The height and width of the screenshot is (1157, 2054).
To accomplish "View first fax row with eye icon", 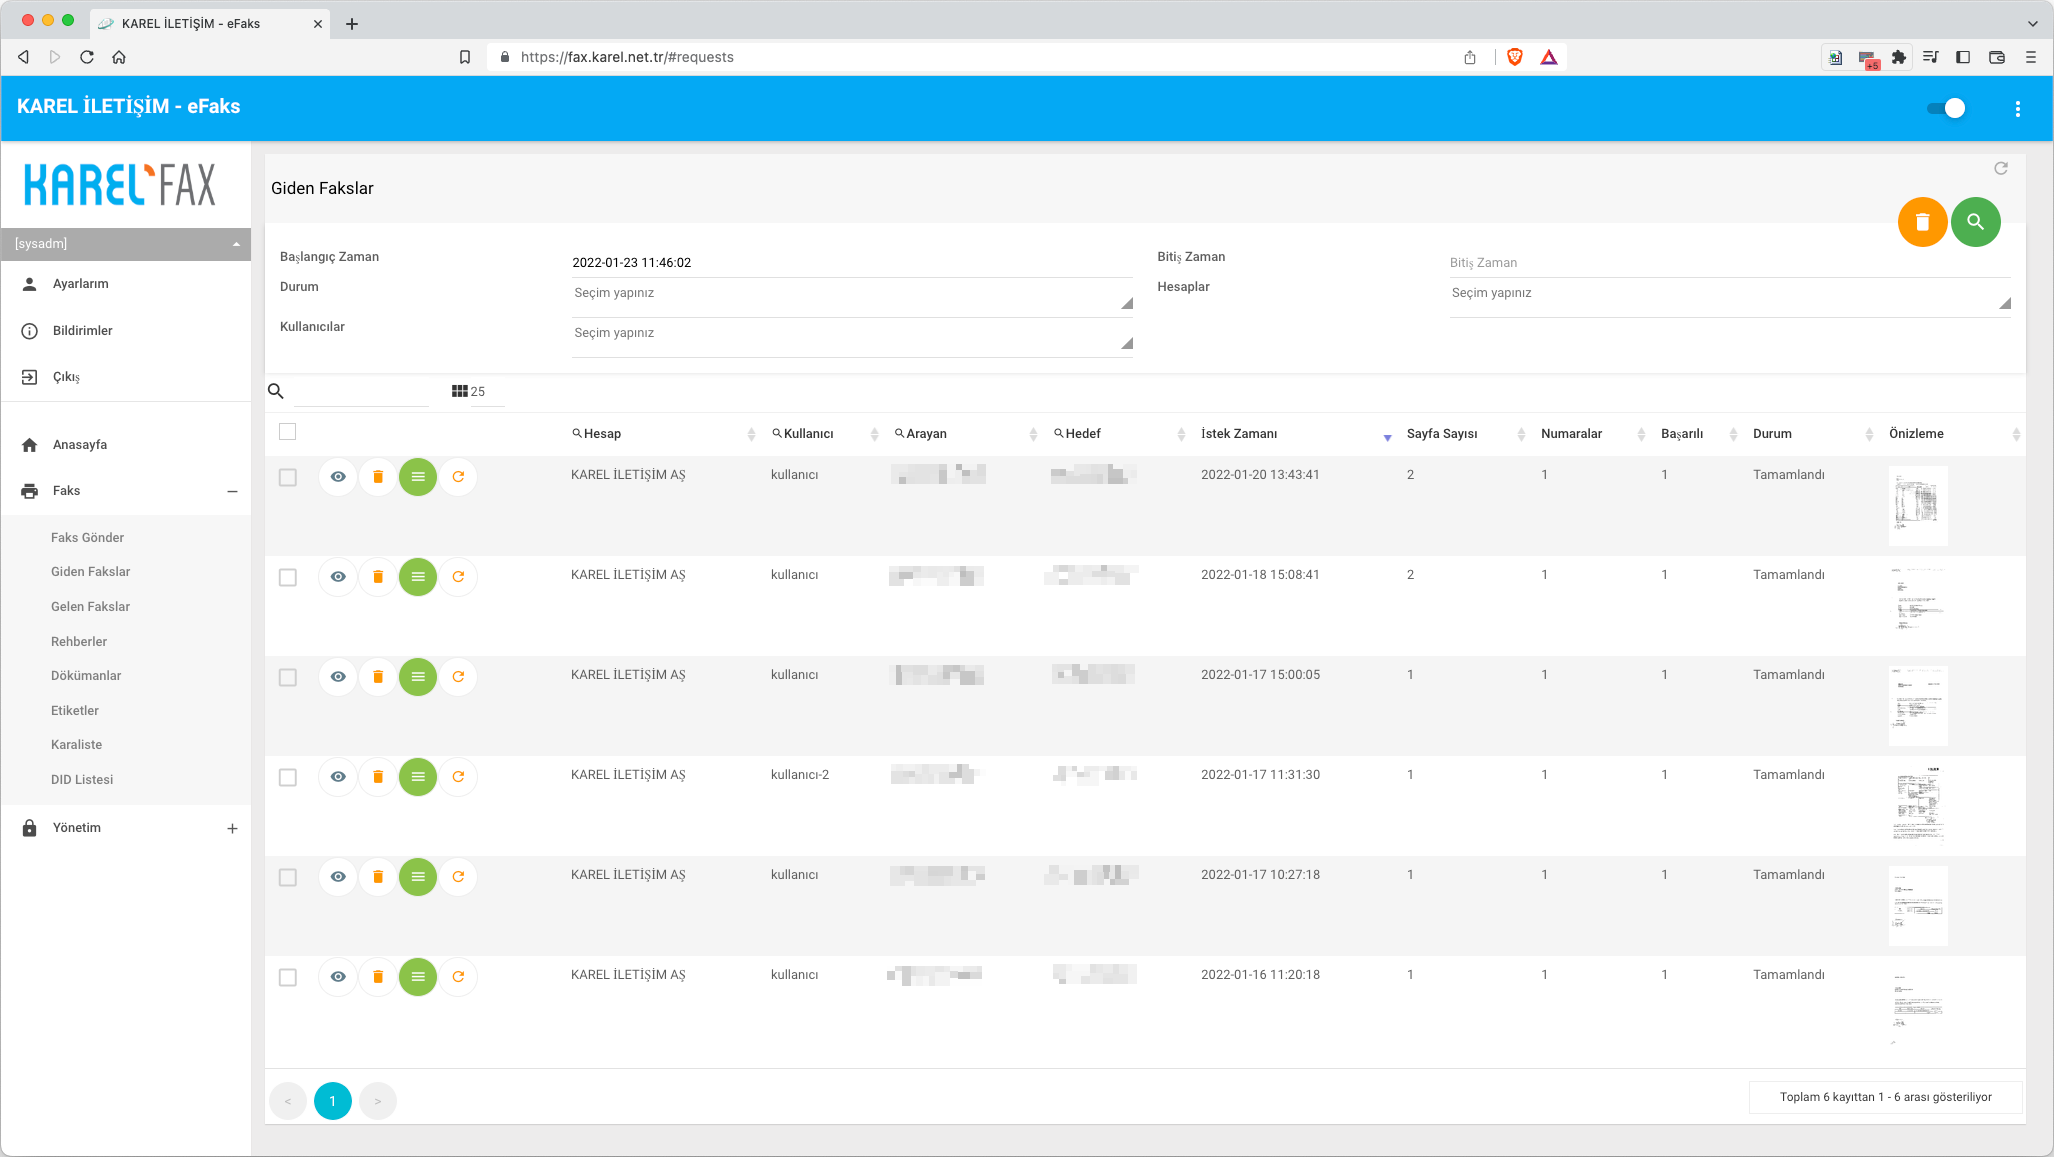I will pyautogui.click(x=338, y=477).
